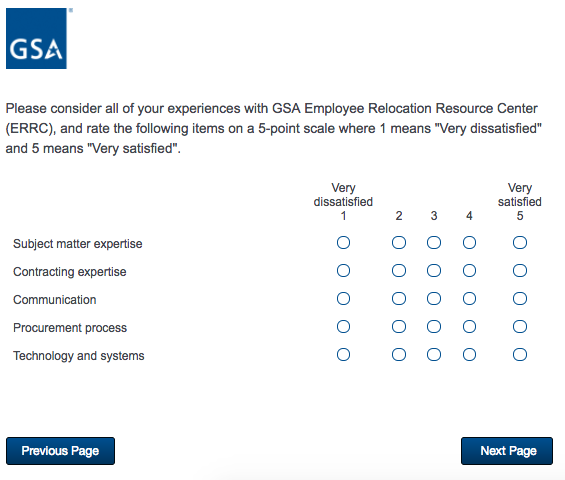Select 3 for Communication
This screenshot has width=565, height=480.
point(433,298)
